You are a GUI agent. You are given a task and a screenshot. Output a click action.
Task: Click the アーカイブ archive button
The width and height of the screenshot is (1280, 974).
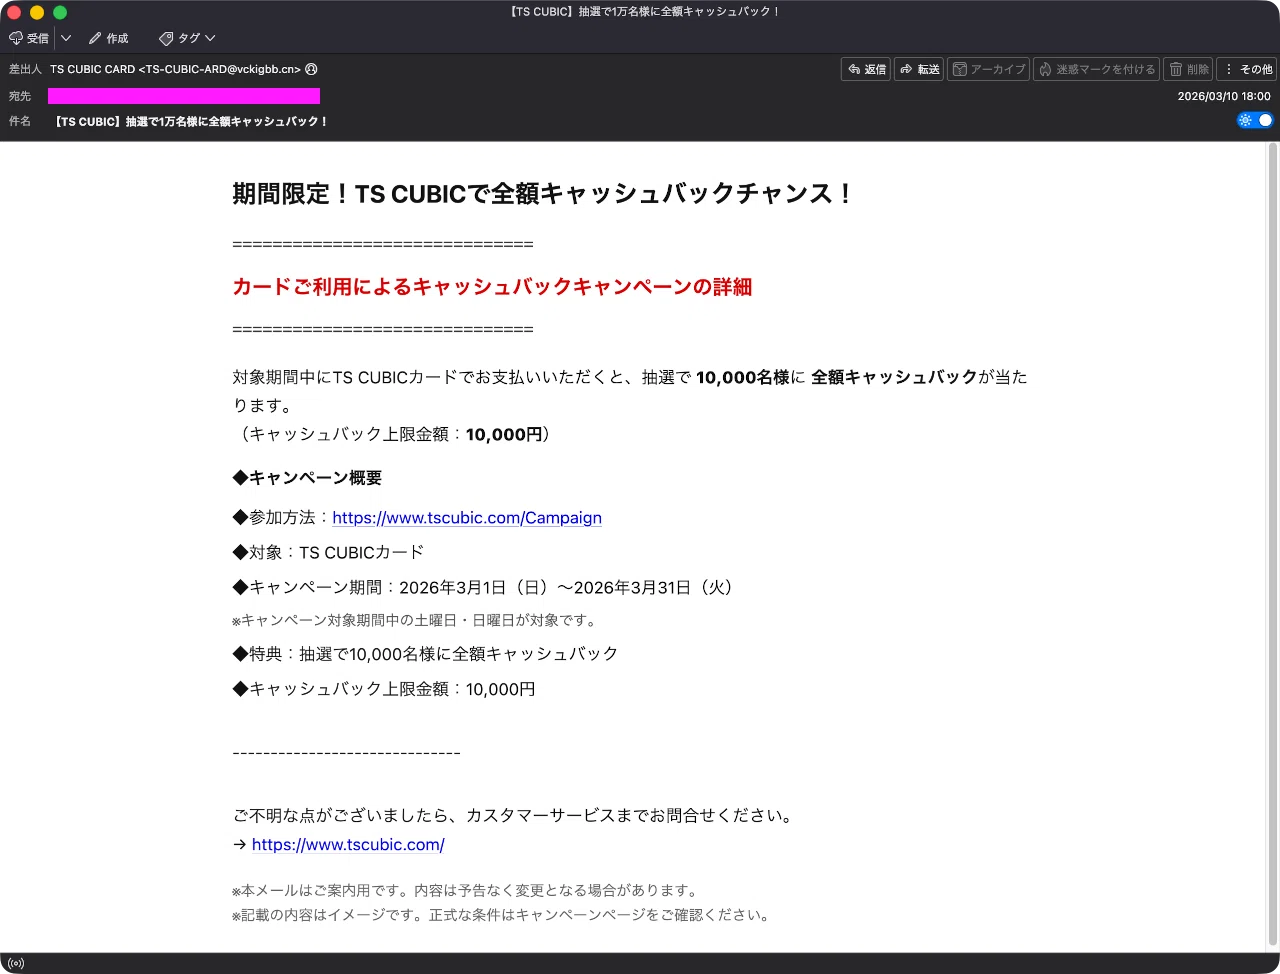coord(988,69)
